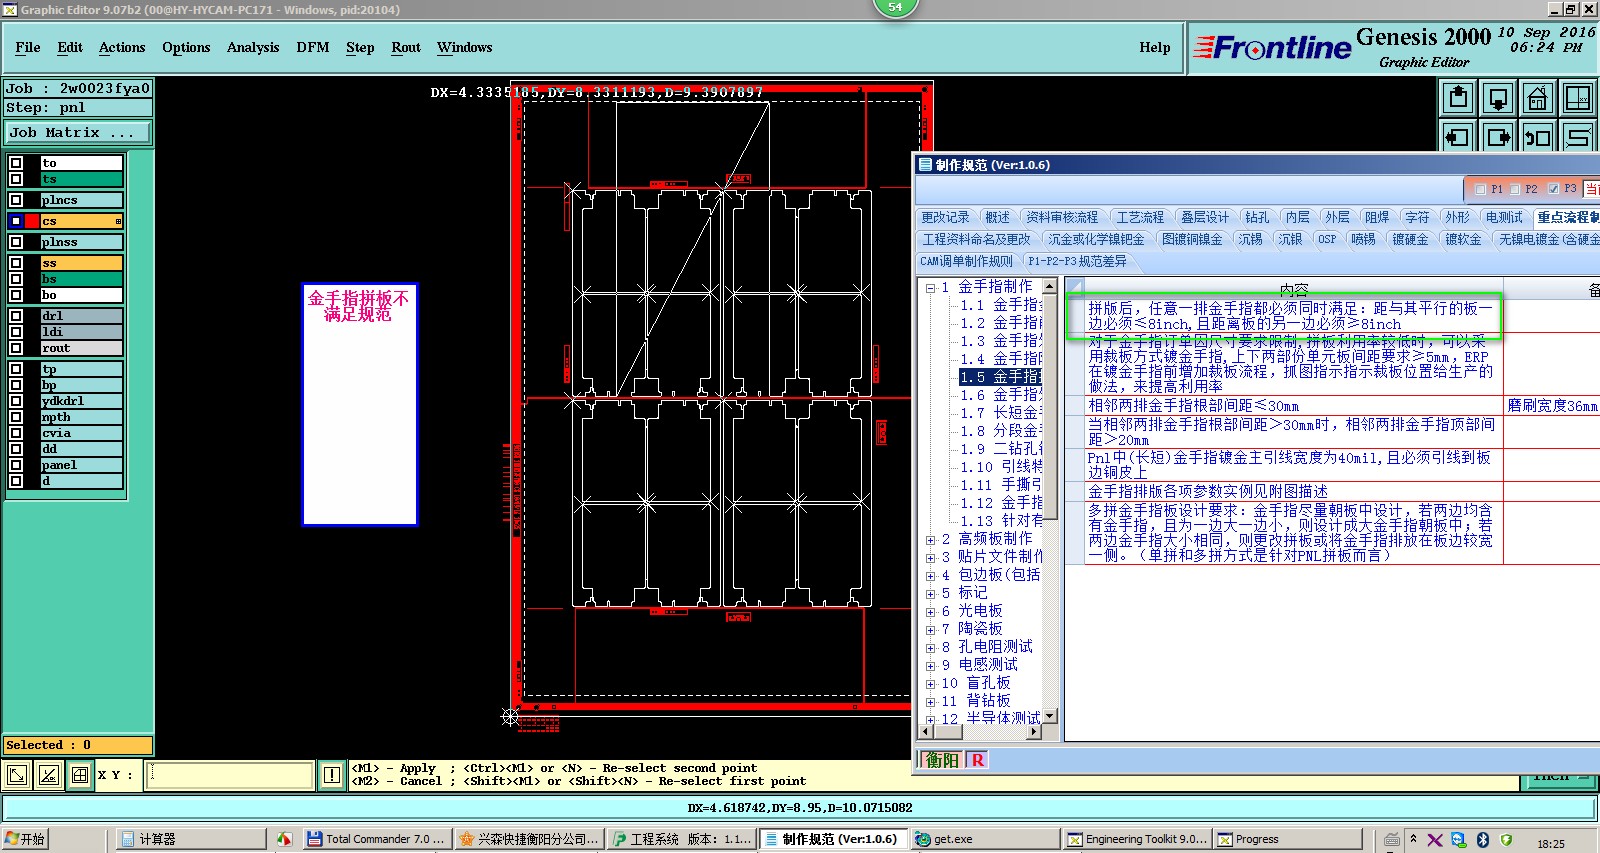Click the tree panel vertical scrollbar down arrow
This screenshot has width=1600, height=853.
click(1050, 716)
